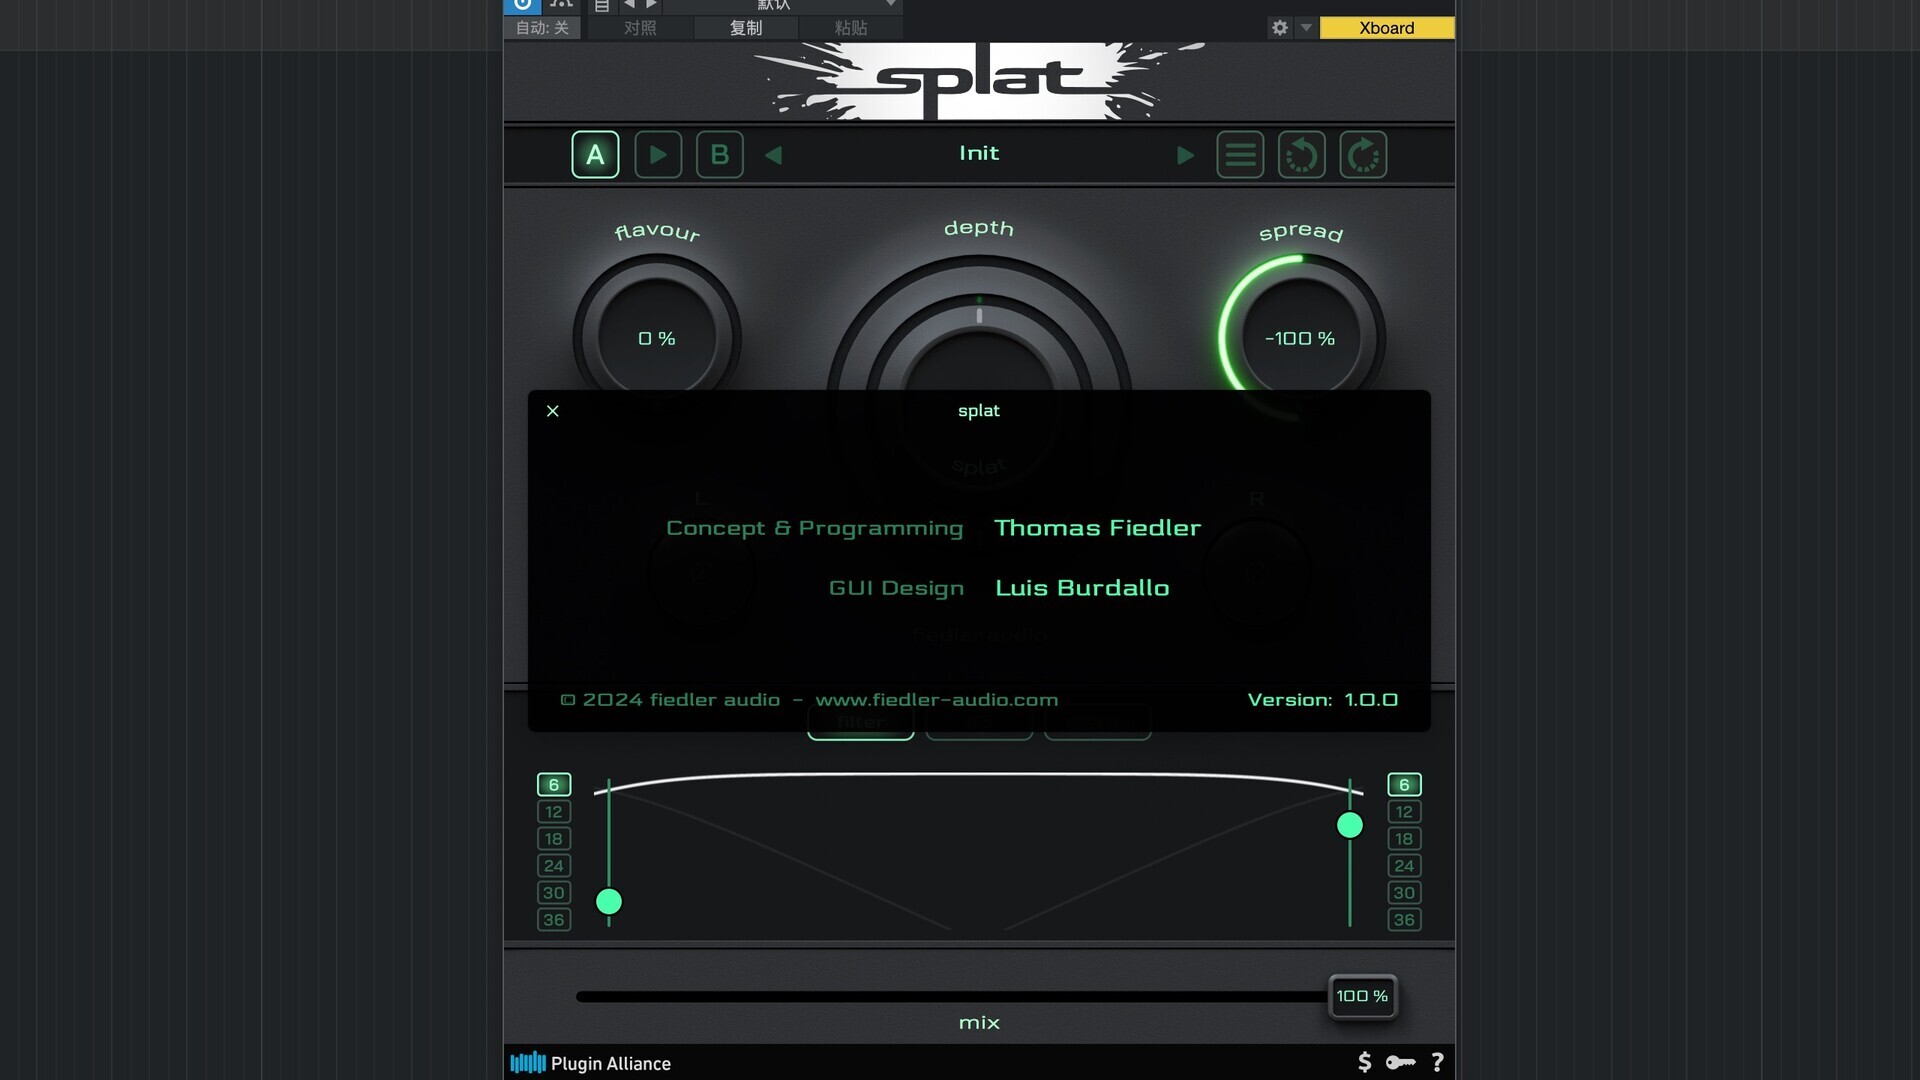
Task: Close the splat about dialog
Action: (x=553, y=411)
